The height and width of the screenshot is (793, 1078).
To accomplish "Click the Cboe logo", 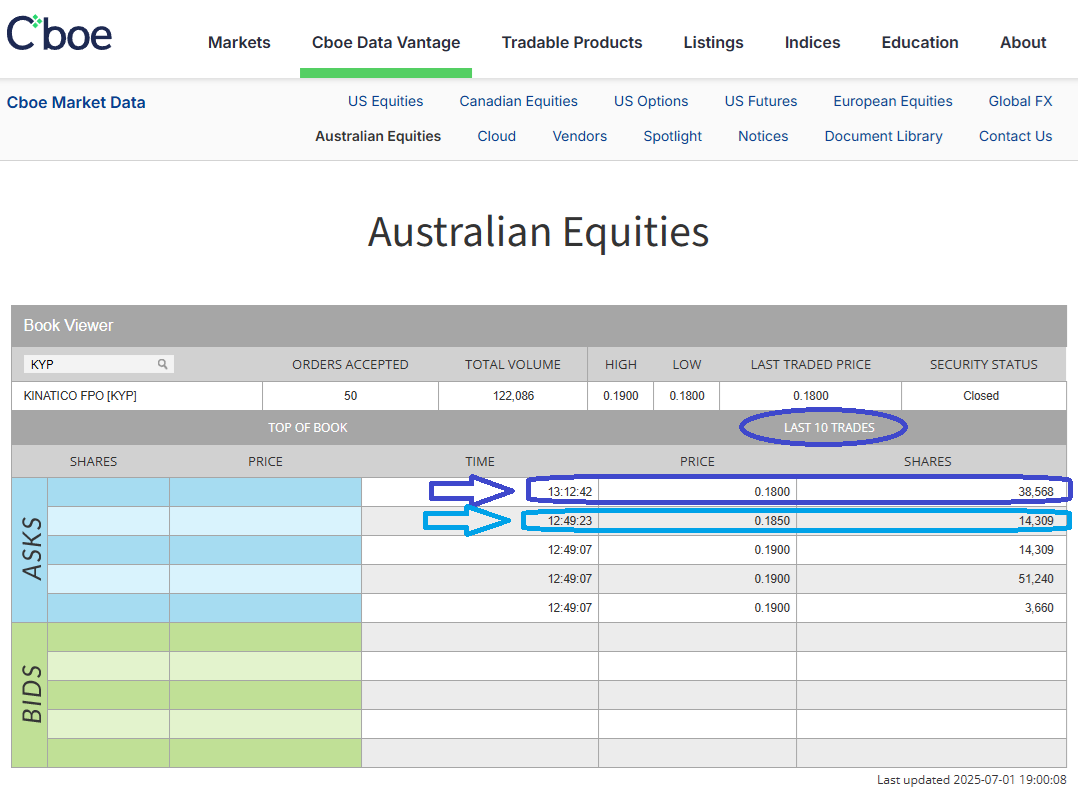I will 59,33.
